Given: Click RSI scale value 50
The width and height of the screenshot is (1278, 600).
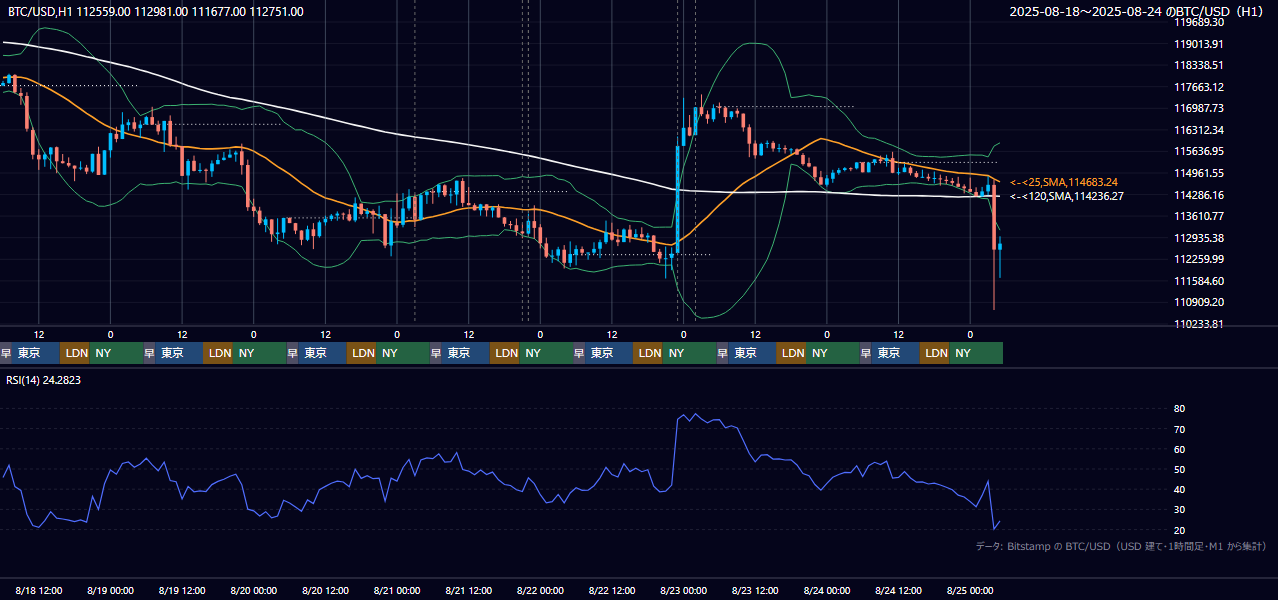Looking at the screenshot, I should (1179, 469).
